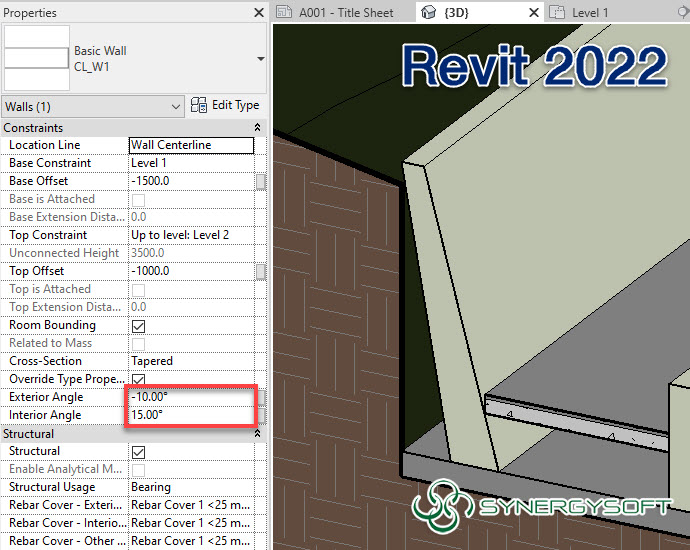Image resolution: width=690 pixels, height=550 pixels.
Task: Click the Basic Wall type preview thumbnail
Action: click(36, 59)
